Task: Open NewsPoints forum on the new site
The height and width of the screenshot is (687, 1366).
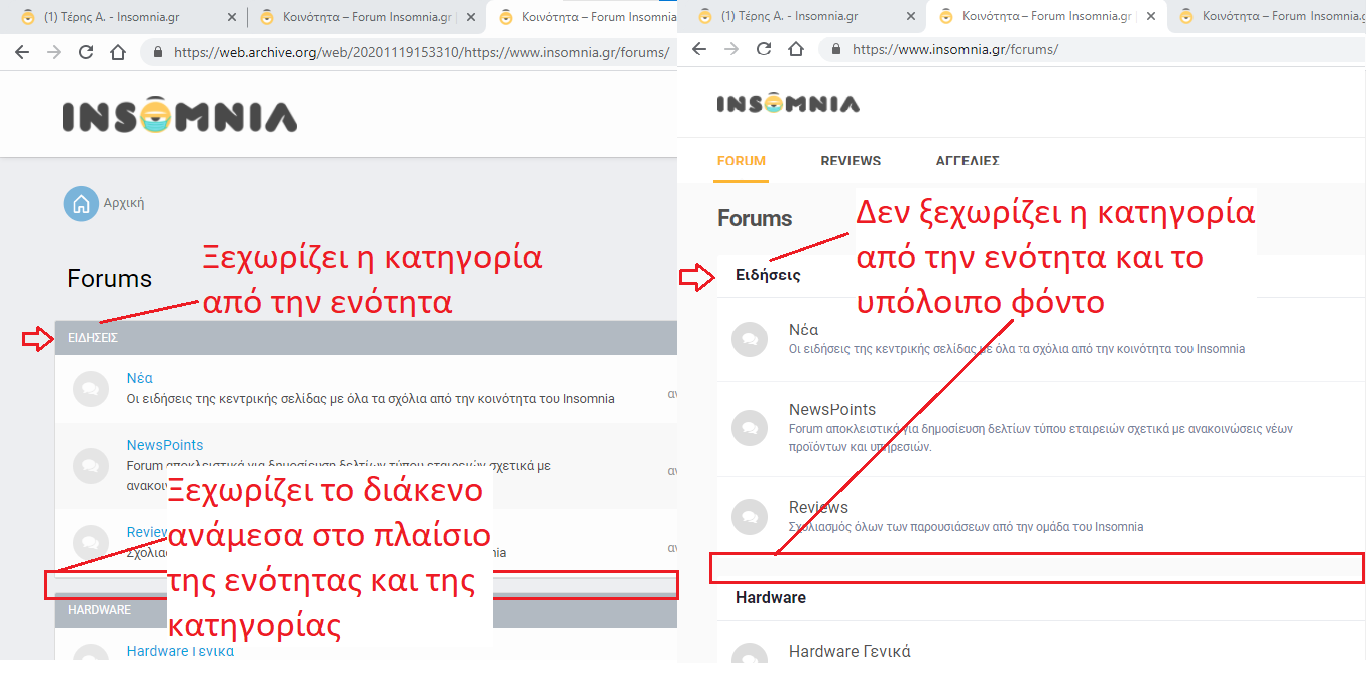Action: point(832,409)
